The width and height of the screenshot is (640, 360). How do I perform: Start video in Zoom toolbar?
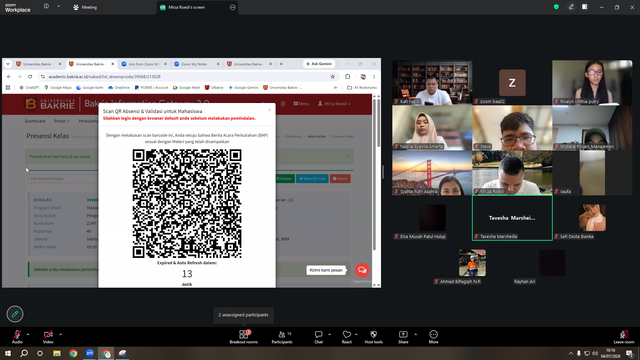(x=48, y=336)
